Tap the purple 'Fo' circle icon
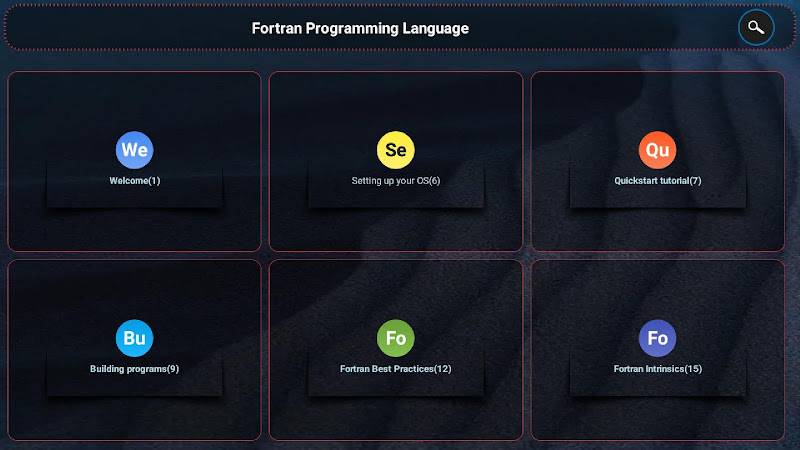 (658, 338)
